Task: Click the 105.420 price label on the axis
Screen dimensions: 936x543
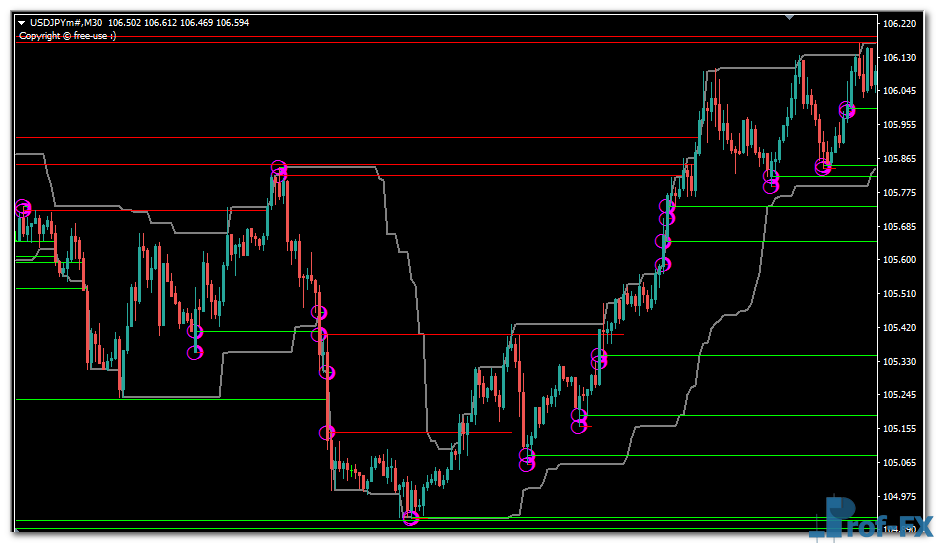Action: (901, 328)
